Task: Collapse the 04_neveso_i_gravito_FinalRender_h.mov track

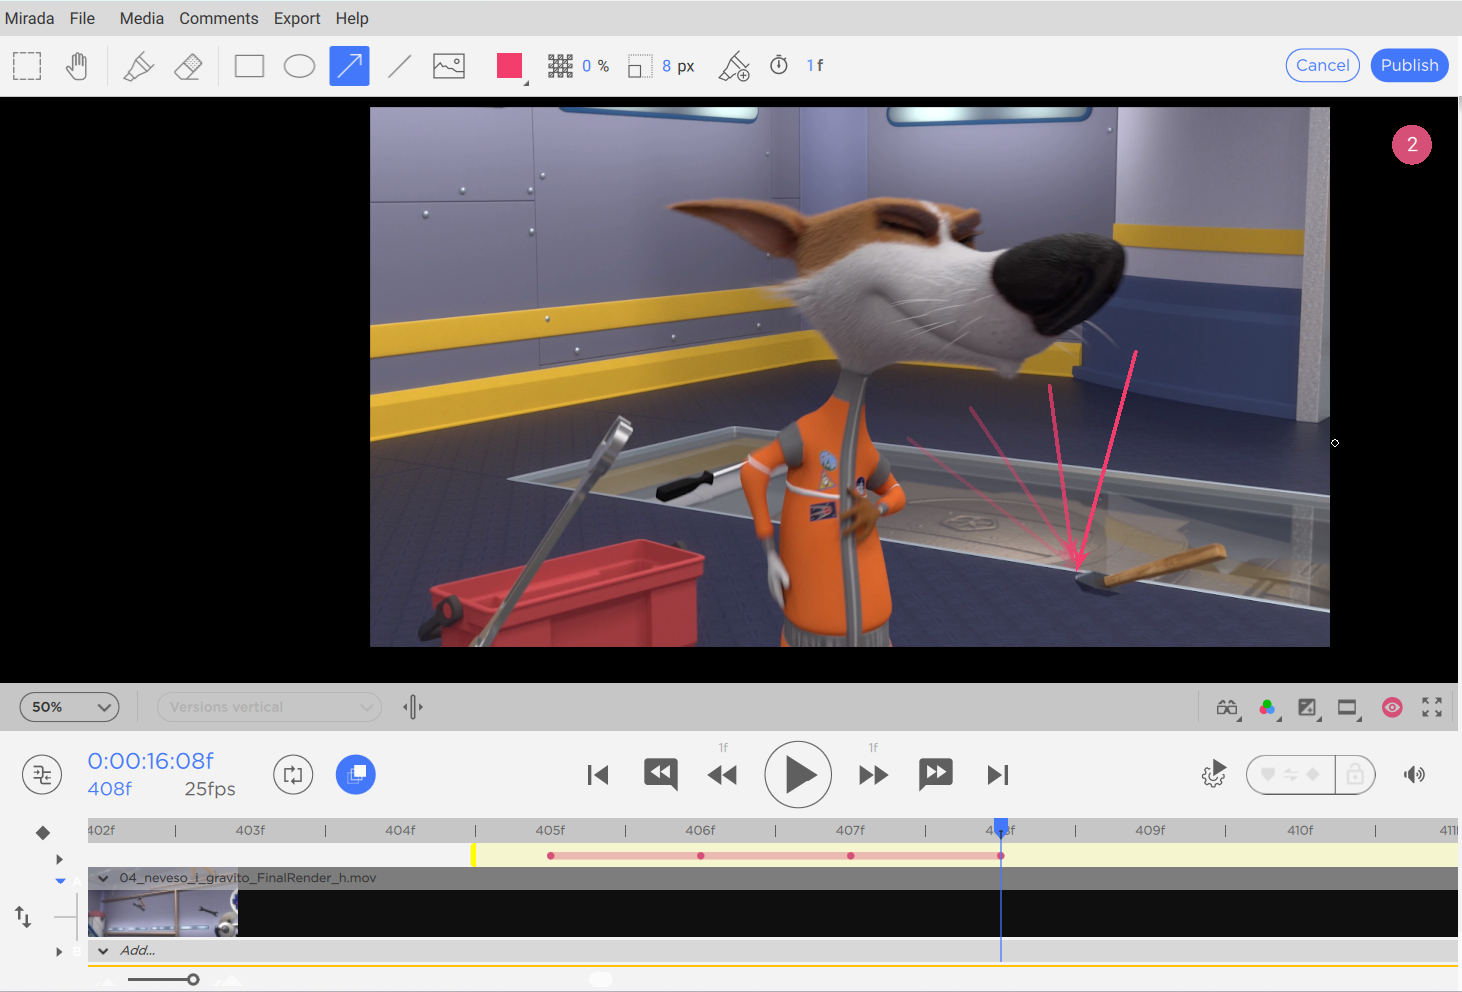Action: coord(103,878)
